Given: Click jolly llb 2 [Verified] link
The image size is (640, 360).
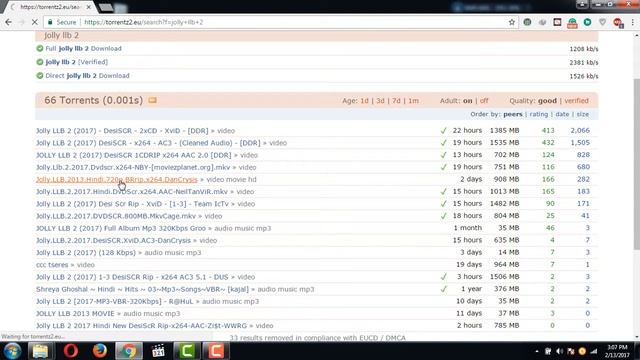Looking at the screenshot, I should [x=76, y=62].
